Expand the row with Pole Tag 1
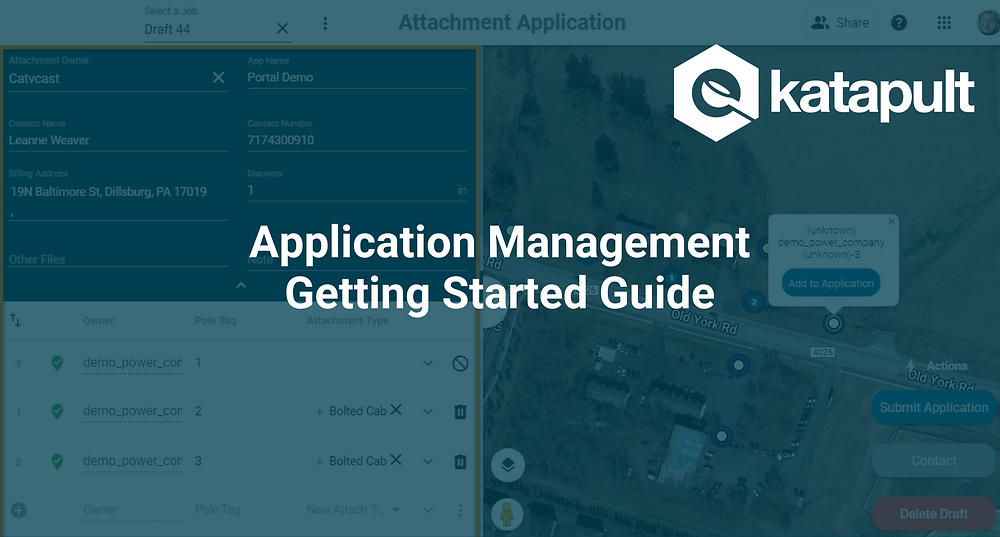1000x537 pixels. [428, 364]
